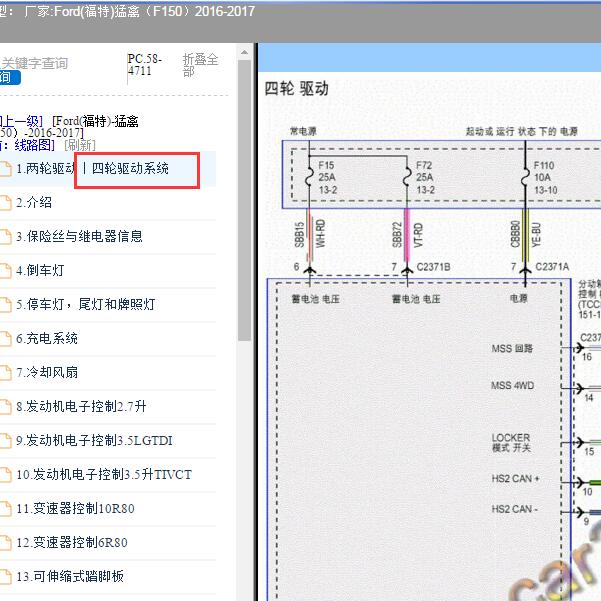Open the 7.冷却风扇 entry
The image size is (601, 601).
tap(47, 373)
